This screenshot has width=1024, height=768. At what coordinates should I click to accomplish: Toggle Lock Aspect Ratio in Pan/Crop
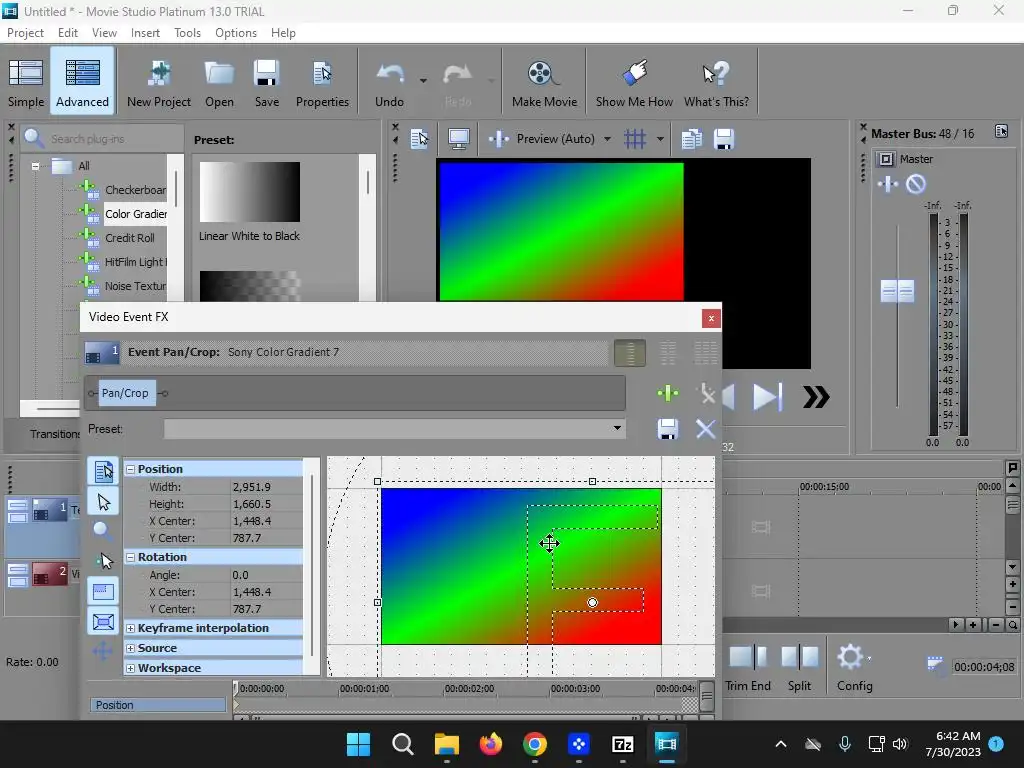coord(103,592)
